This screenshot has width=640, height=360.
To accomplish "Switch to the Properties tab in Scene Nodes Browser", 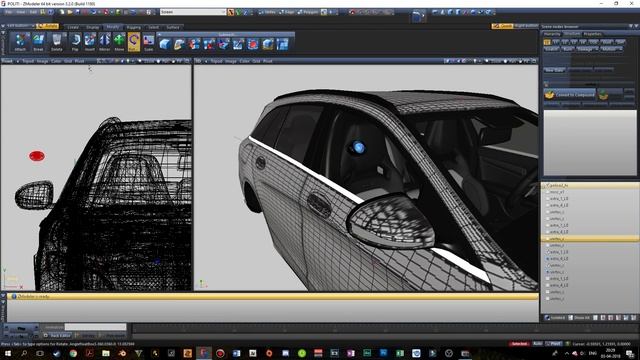I will point(592,34).
